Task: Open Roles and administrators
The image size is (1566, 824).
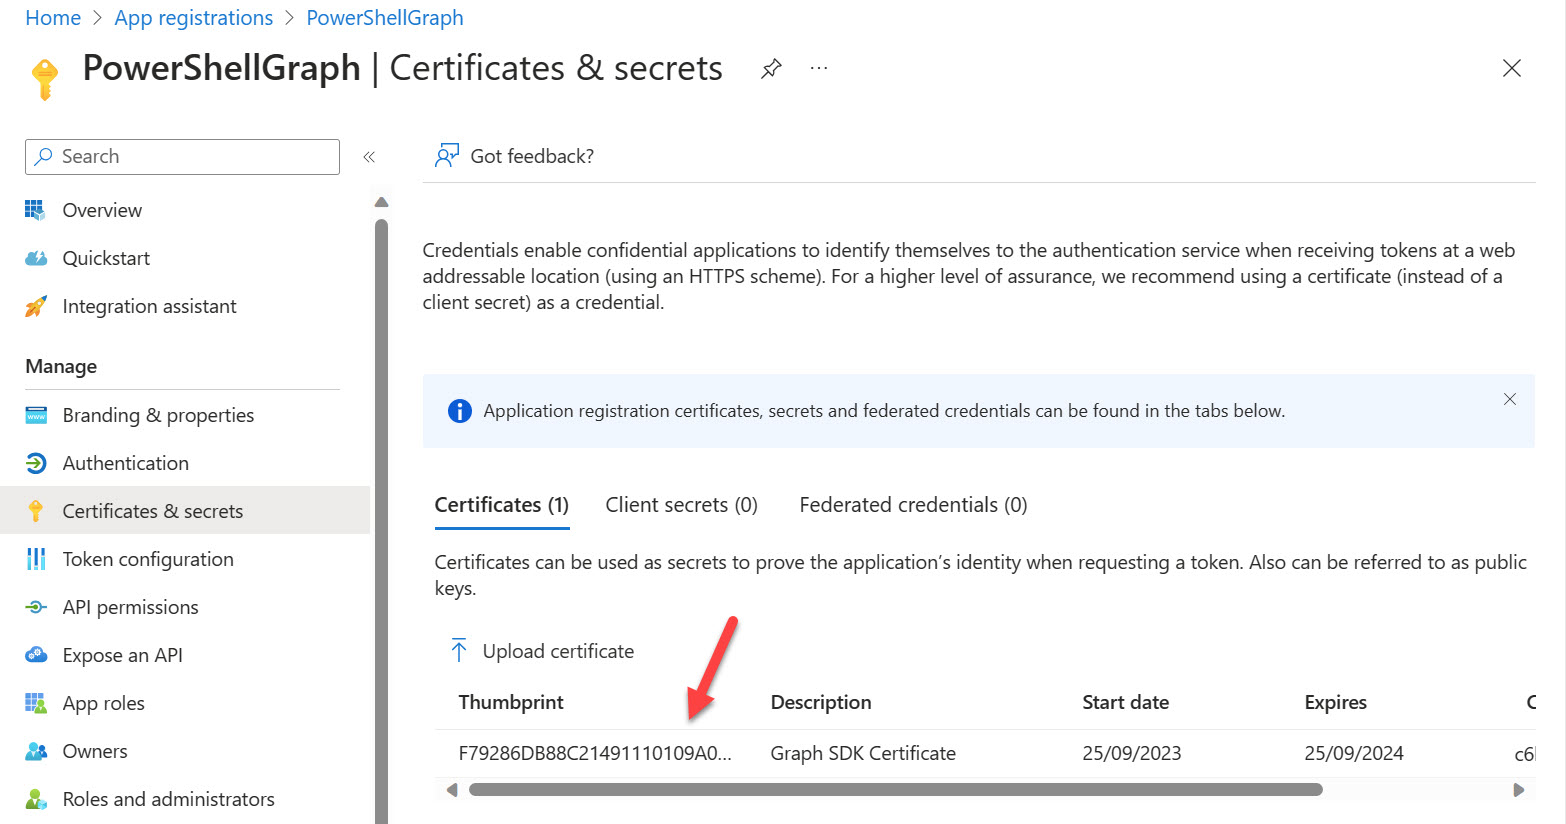Action: click(x=168, y=799)
